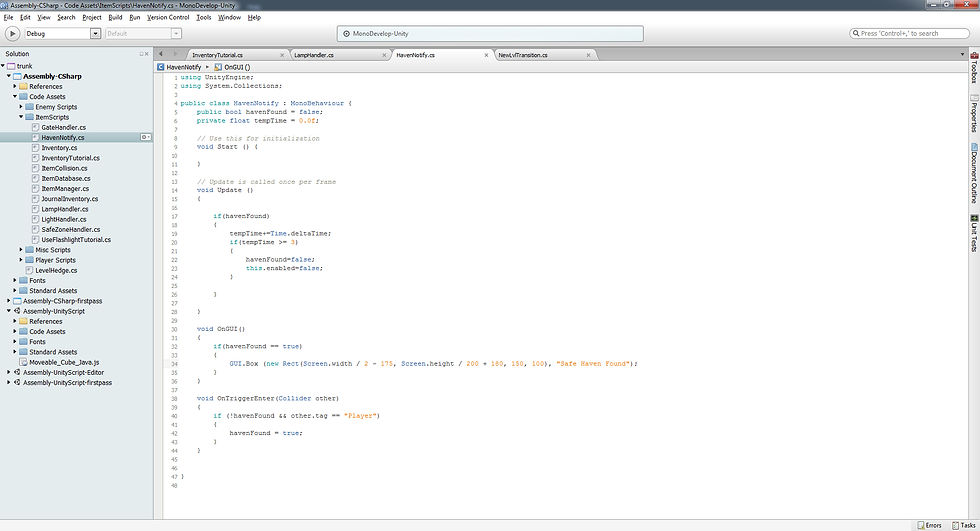Run the project with the play button
This screenshot has height=531, width=980.
tap(12, 34)
